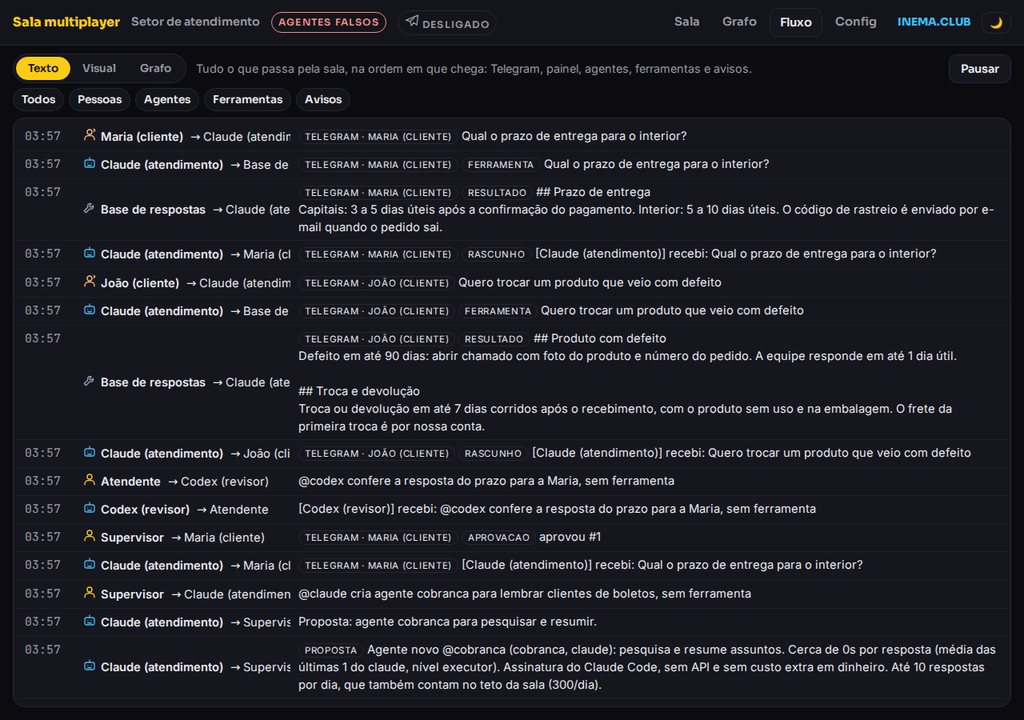The image size is (1024, 720).
Task: Click the PROPOSTA tag
Action: click(x=330, y=650)
